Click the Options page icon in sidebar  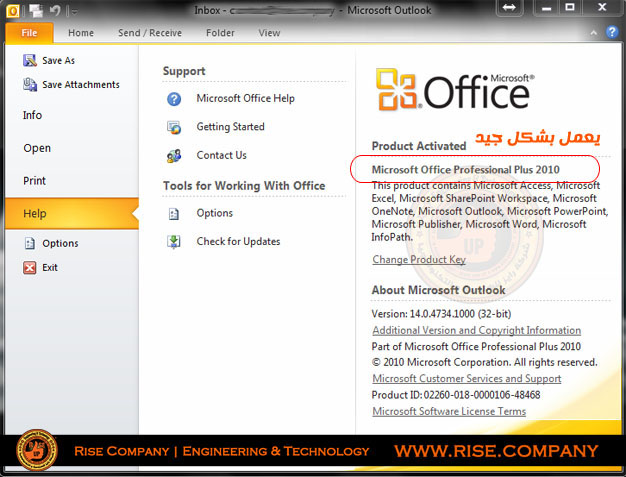coord(30,243)
